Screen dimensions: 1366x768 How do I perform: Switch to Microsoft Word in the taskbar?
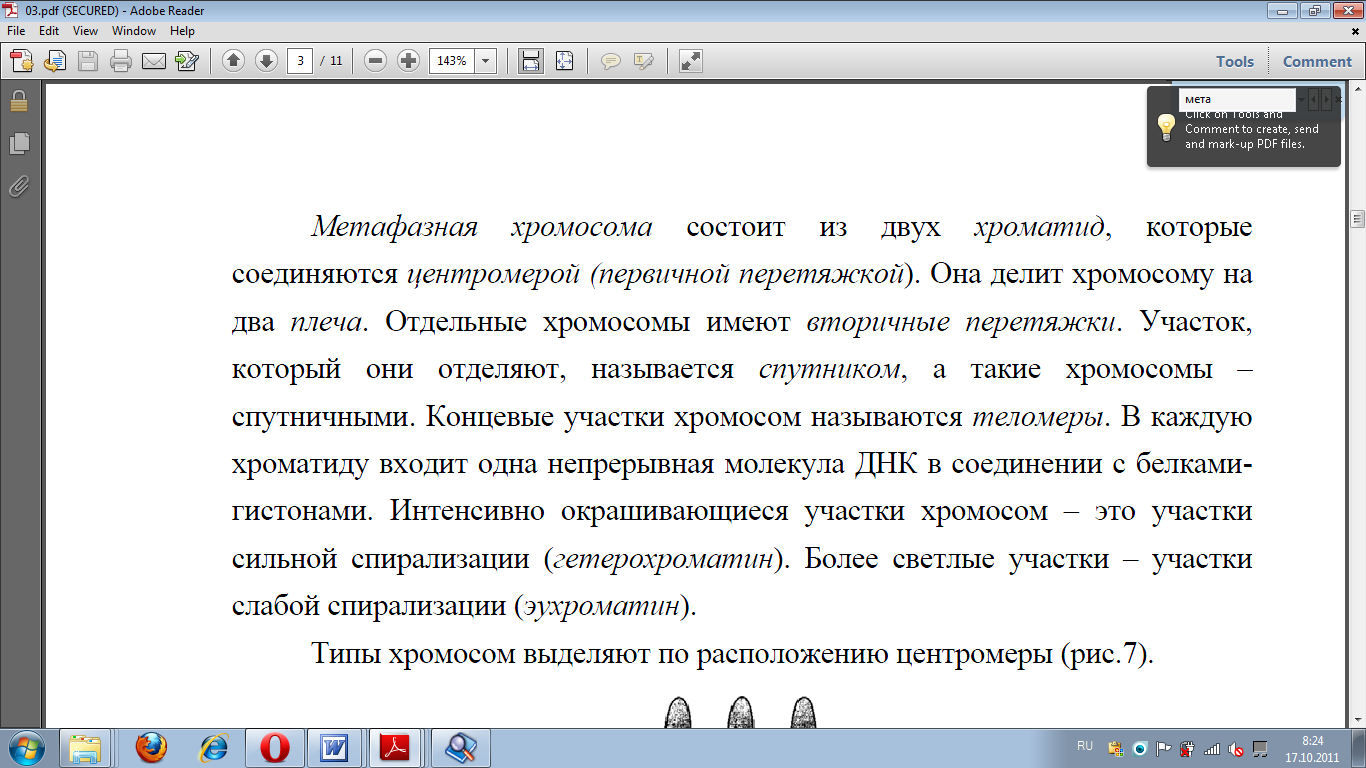pyautogui.click(x=333, y=747)
